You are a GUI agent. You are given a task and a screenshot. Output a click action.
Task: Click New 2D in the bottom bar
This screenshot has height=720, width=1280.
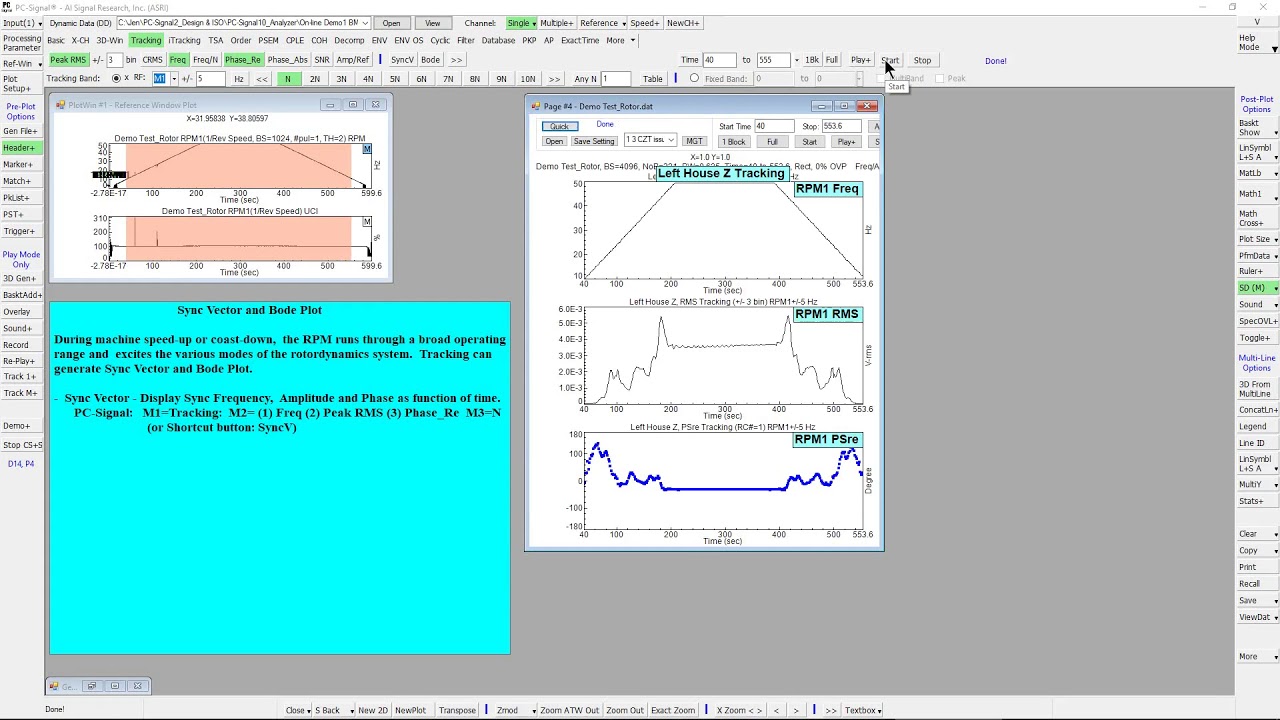pyautogui.click(x=372, y=710)
